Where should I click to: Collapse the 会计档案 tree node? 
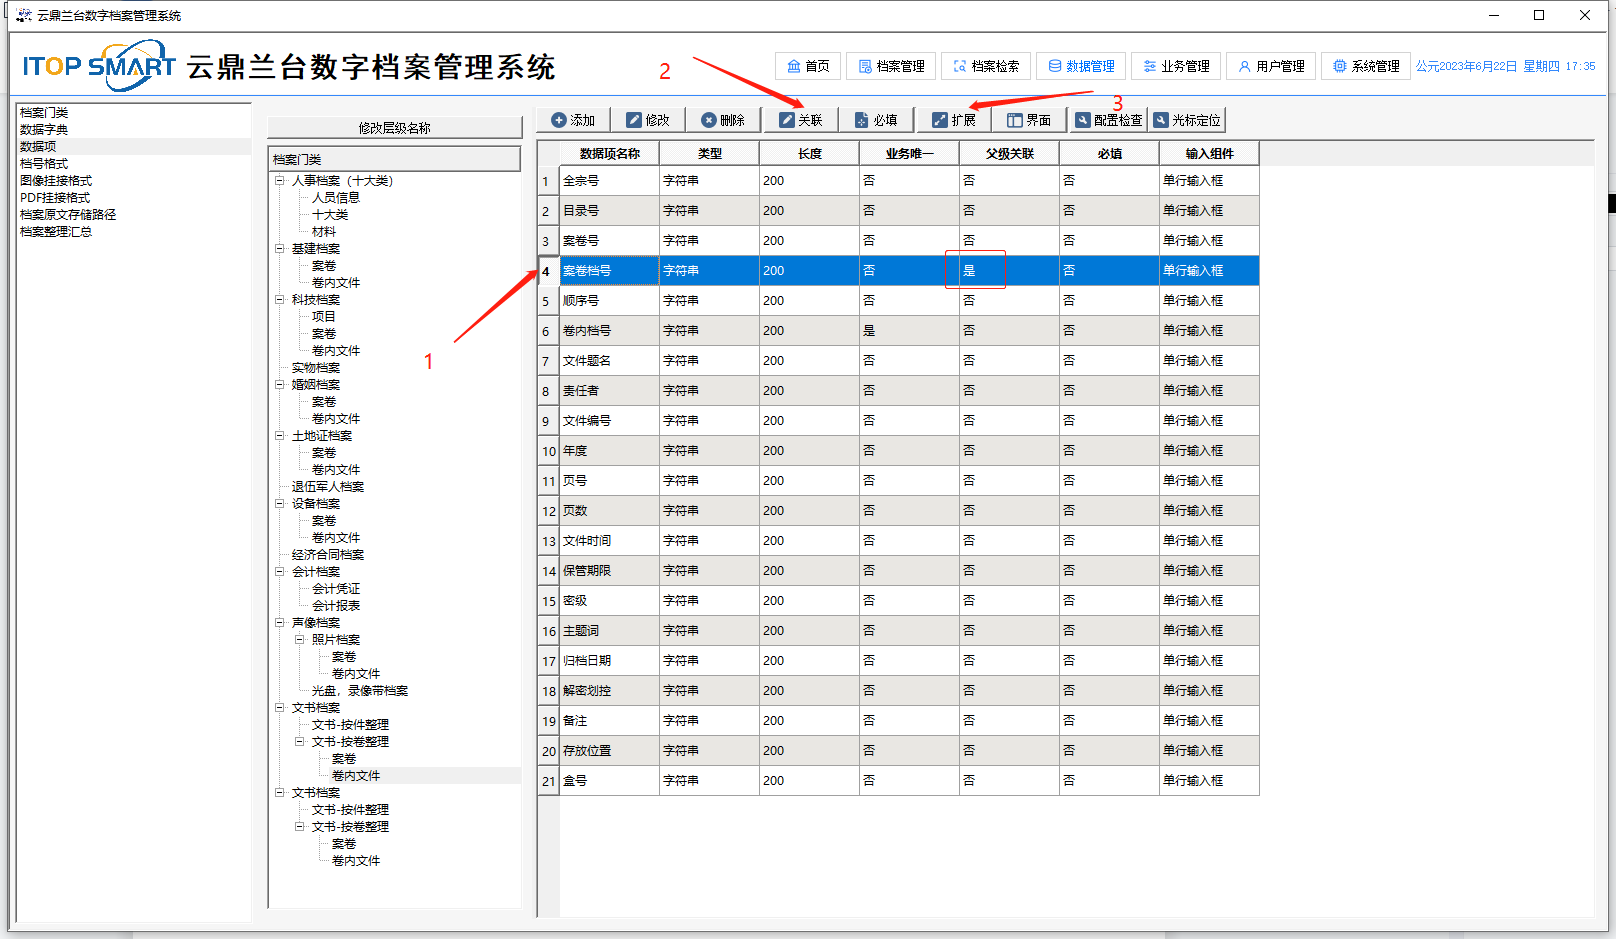[x=280, y=572]
